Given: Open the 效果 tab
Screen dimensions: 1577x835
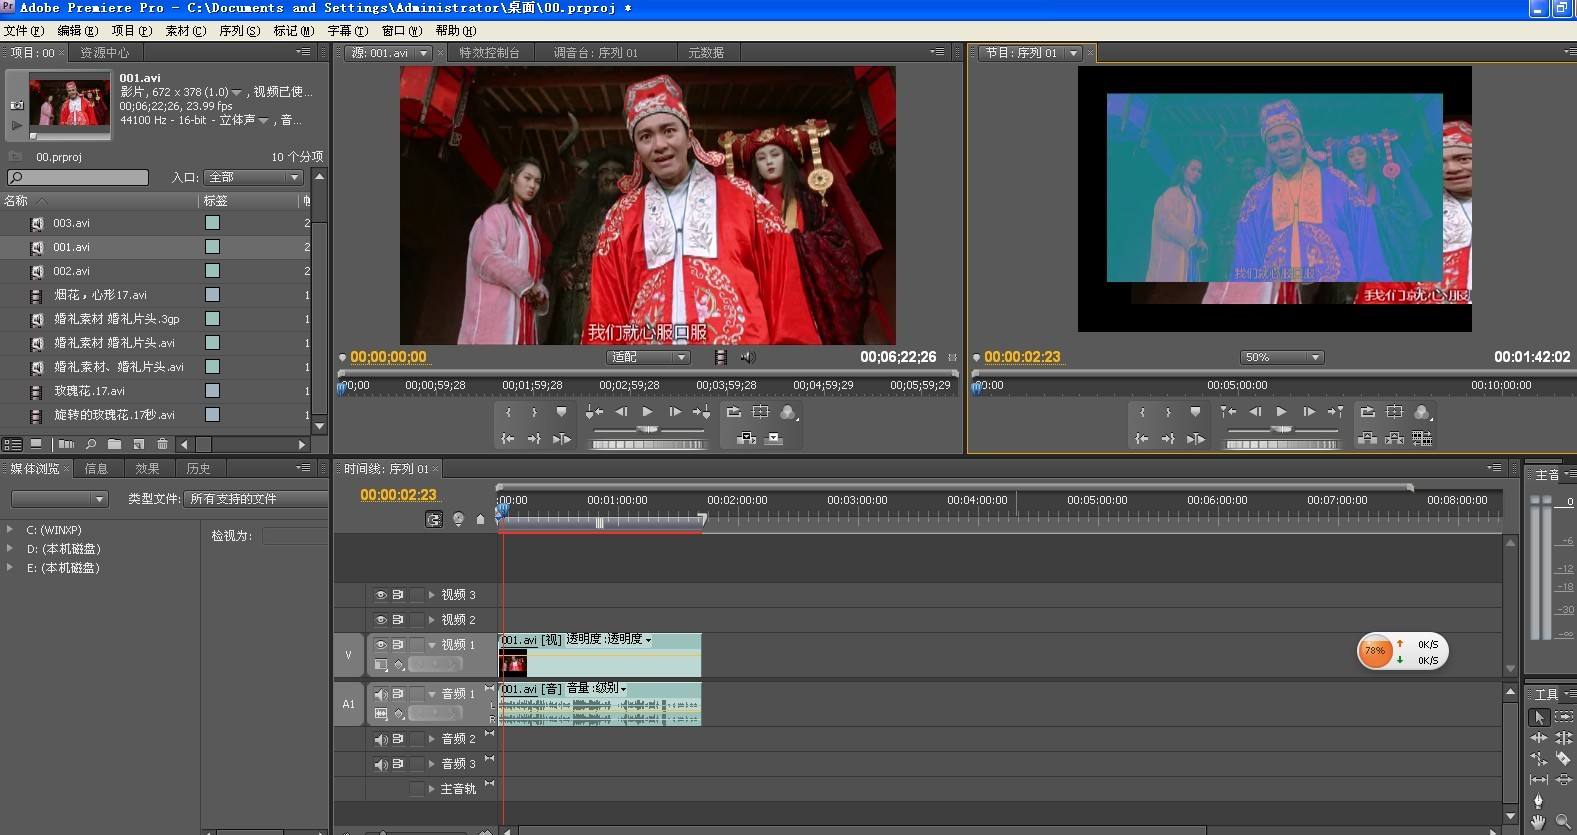Looking at the screenshot, I should (x=147, y=468).
